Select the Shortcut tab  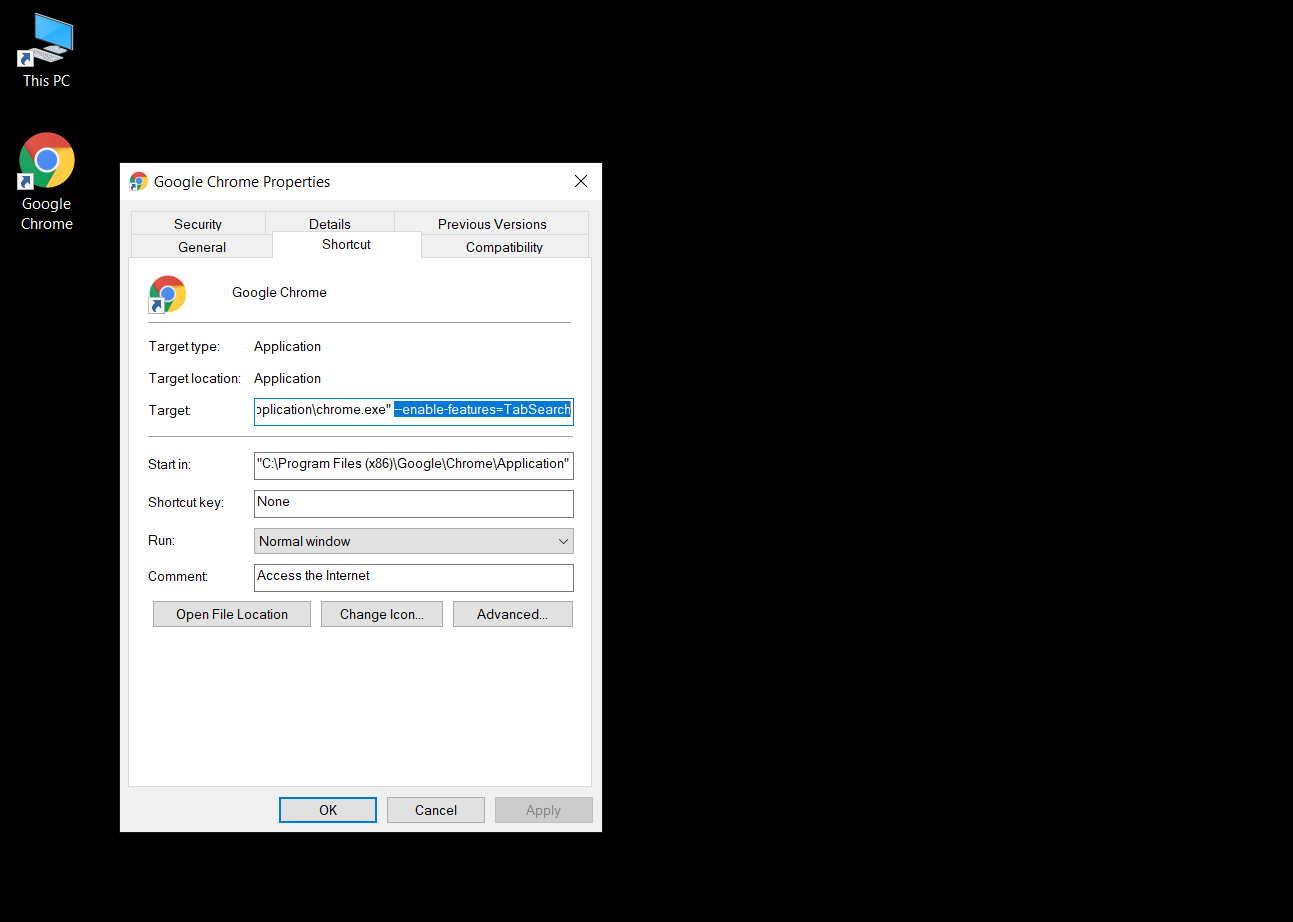tap(346, 244)
